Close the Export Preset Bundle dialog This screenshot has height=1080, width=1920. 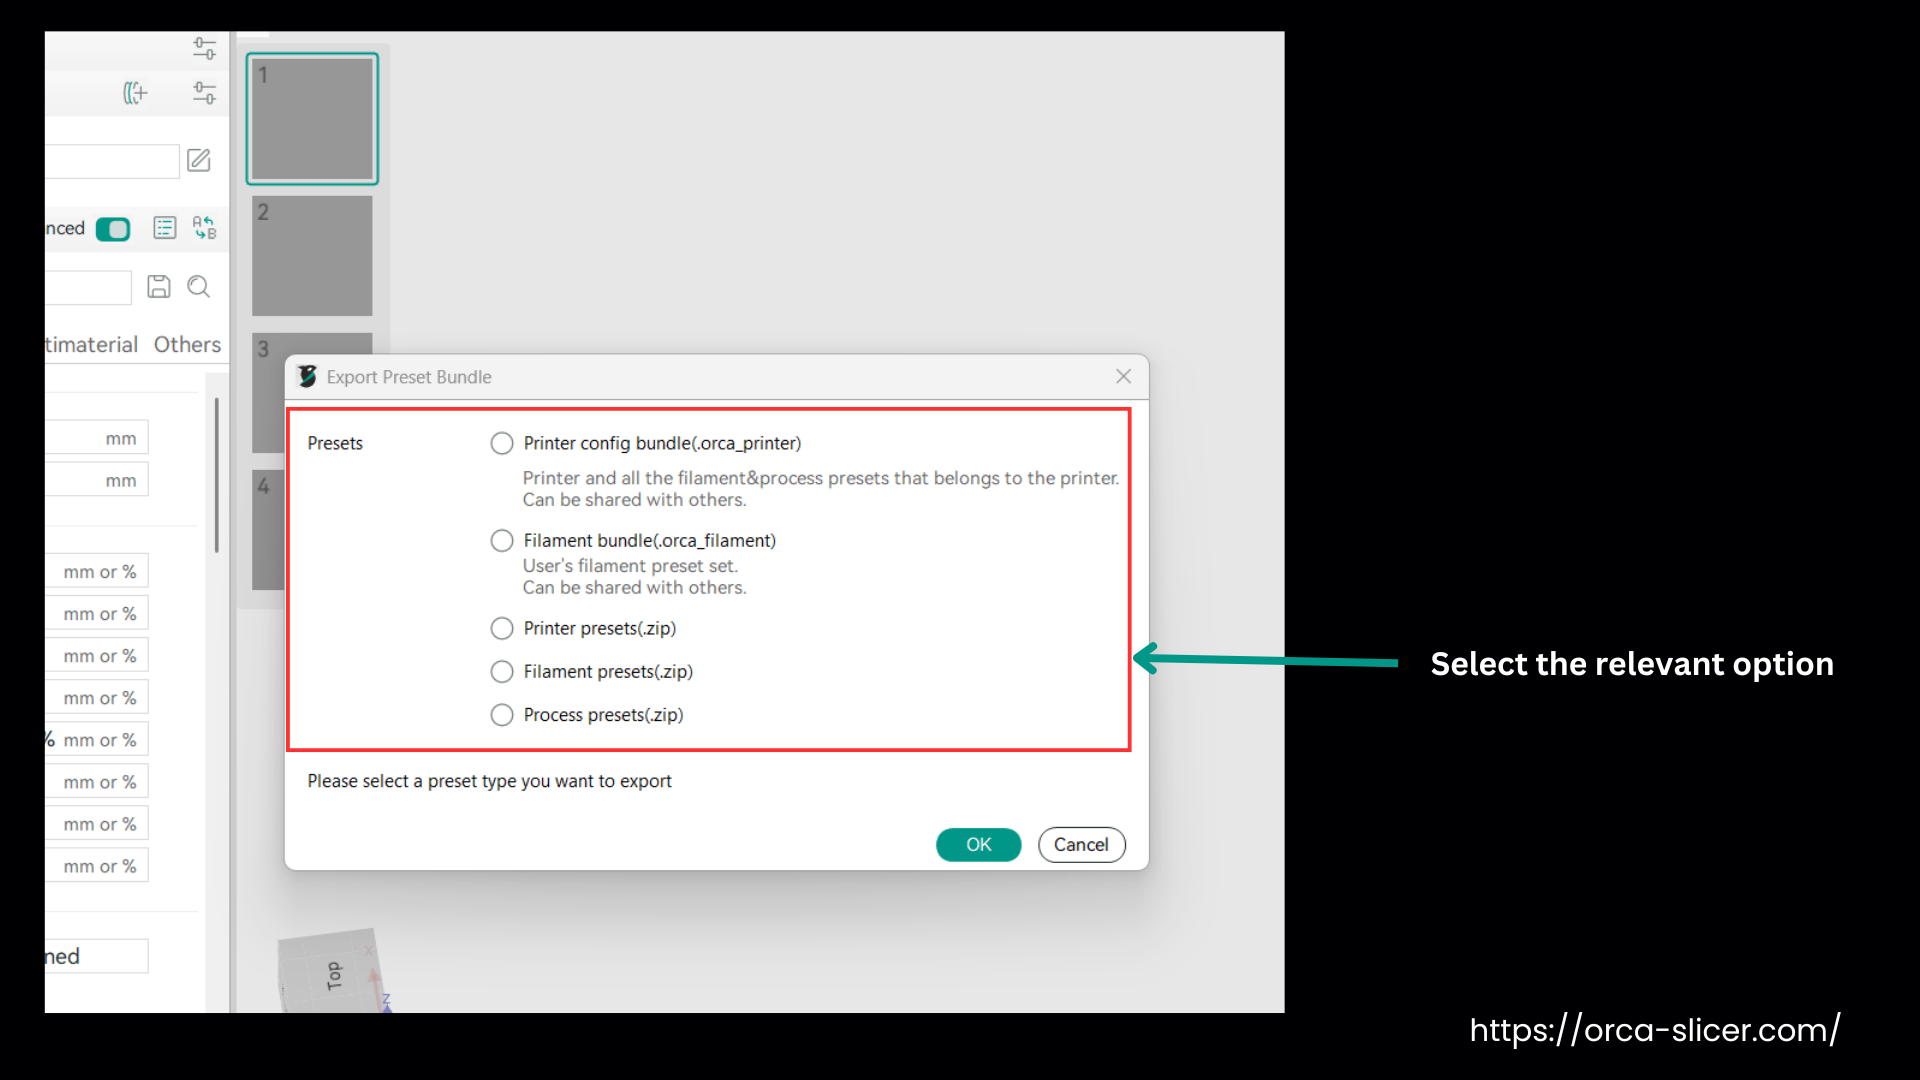tap(1123, 376)
